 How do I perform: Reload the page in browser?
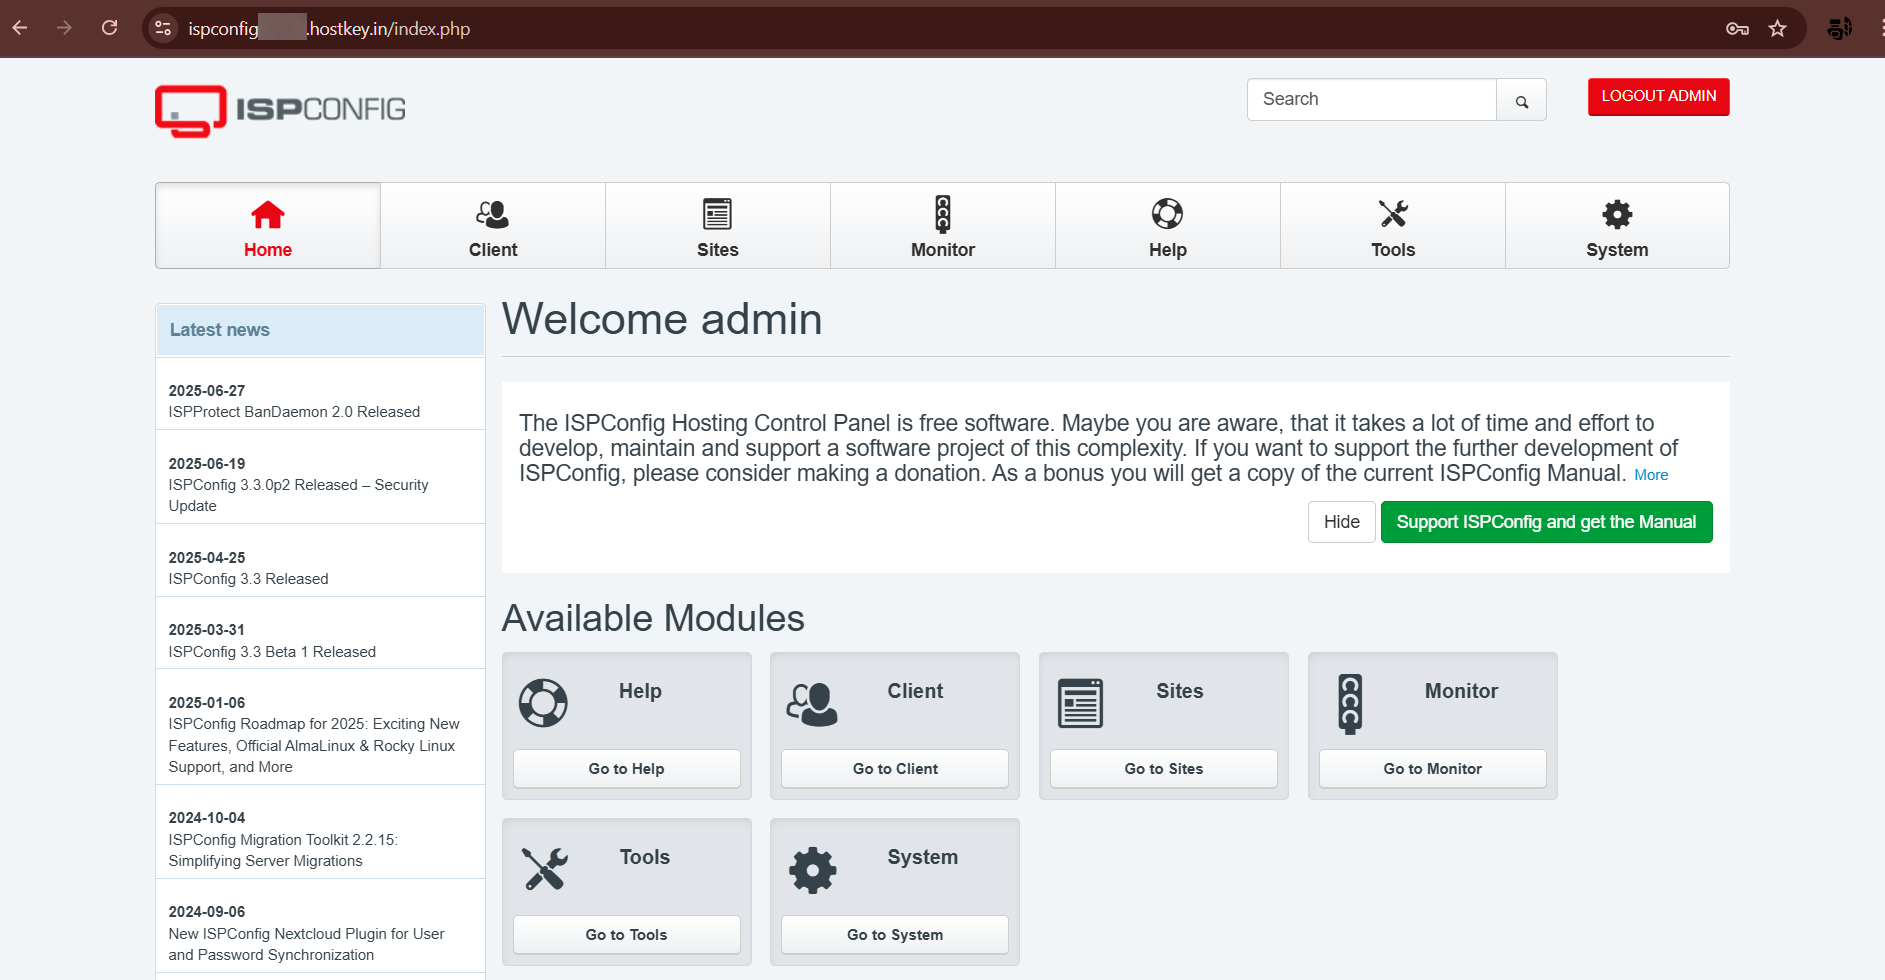point(110,28)
